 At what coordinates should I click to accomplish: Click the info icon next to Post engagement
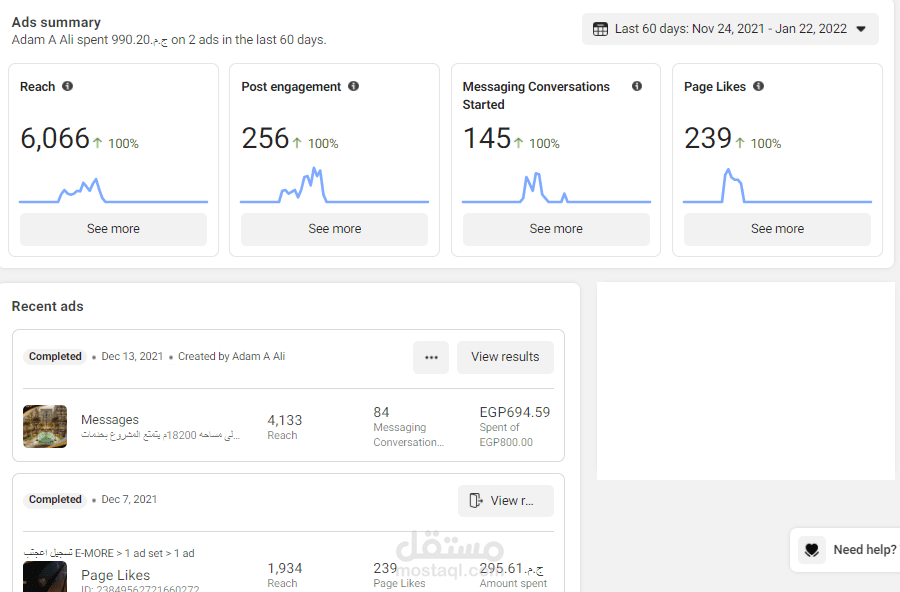(354, 86)
